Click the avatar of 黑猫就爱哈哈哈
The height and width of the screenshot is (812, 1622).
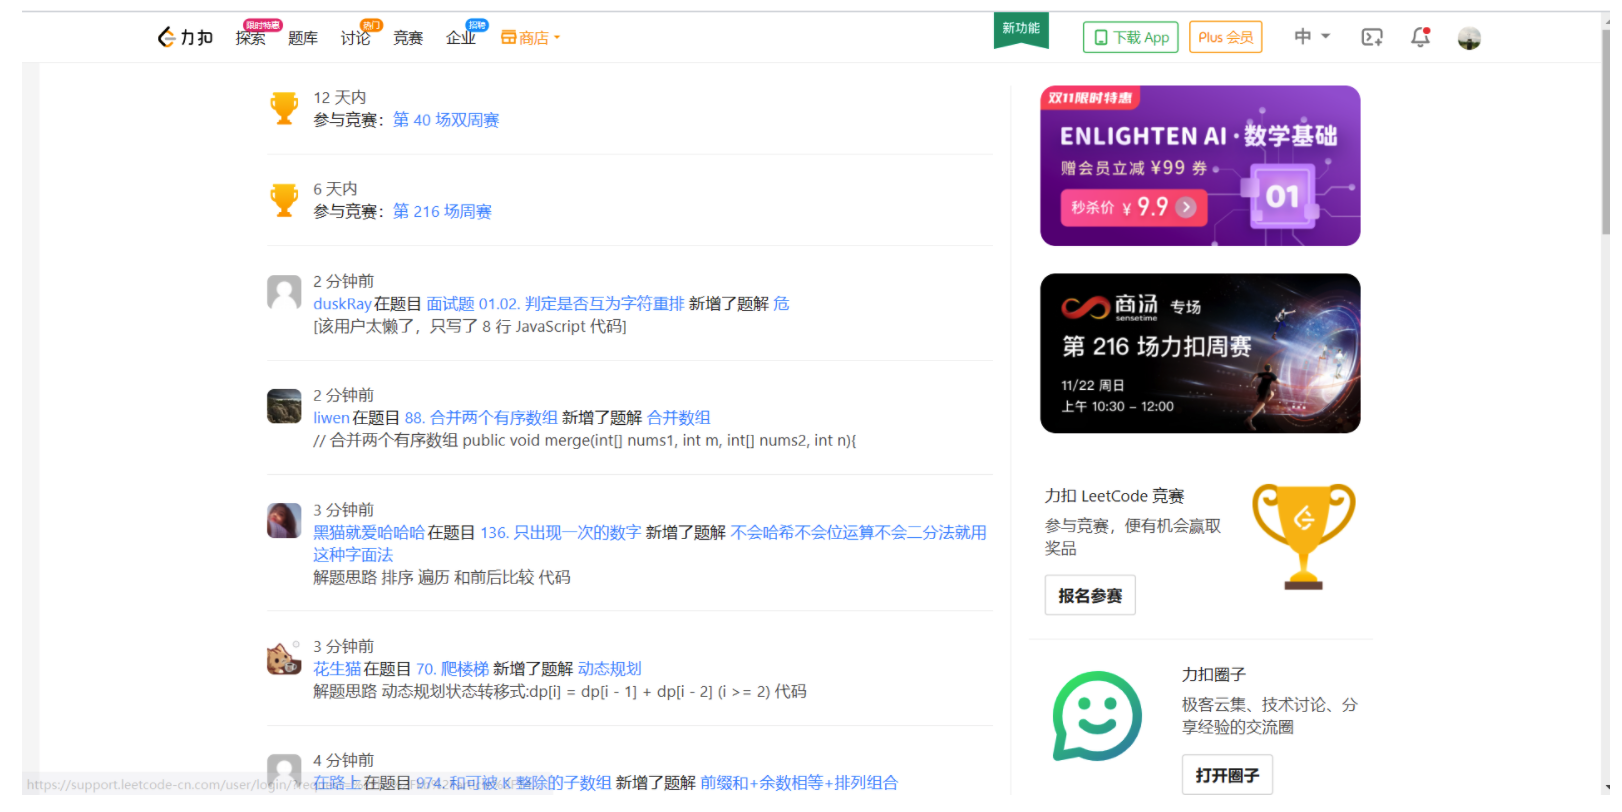284,521
